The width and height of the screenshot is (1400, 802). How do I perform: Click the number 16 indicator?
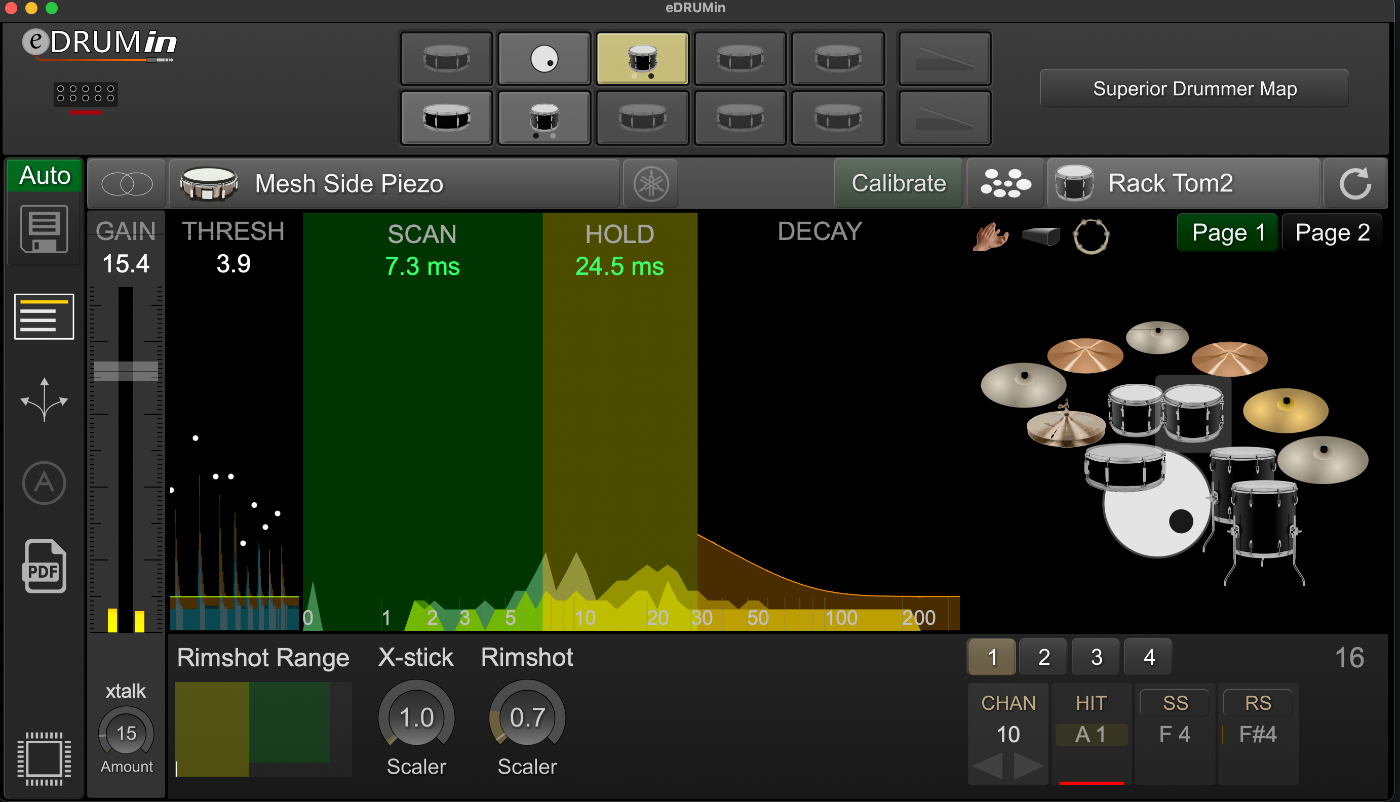pyautogui.click(x=1350, y=658)
